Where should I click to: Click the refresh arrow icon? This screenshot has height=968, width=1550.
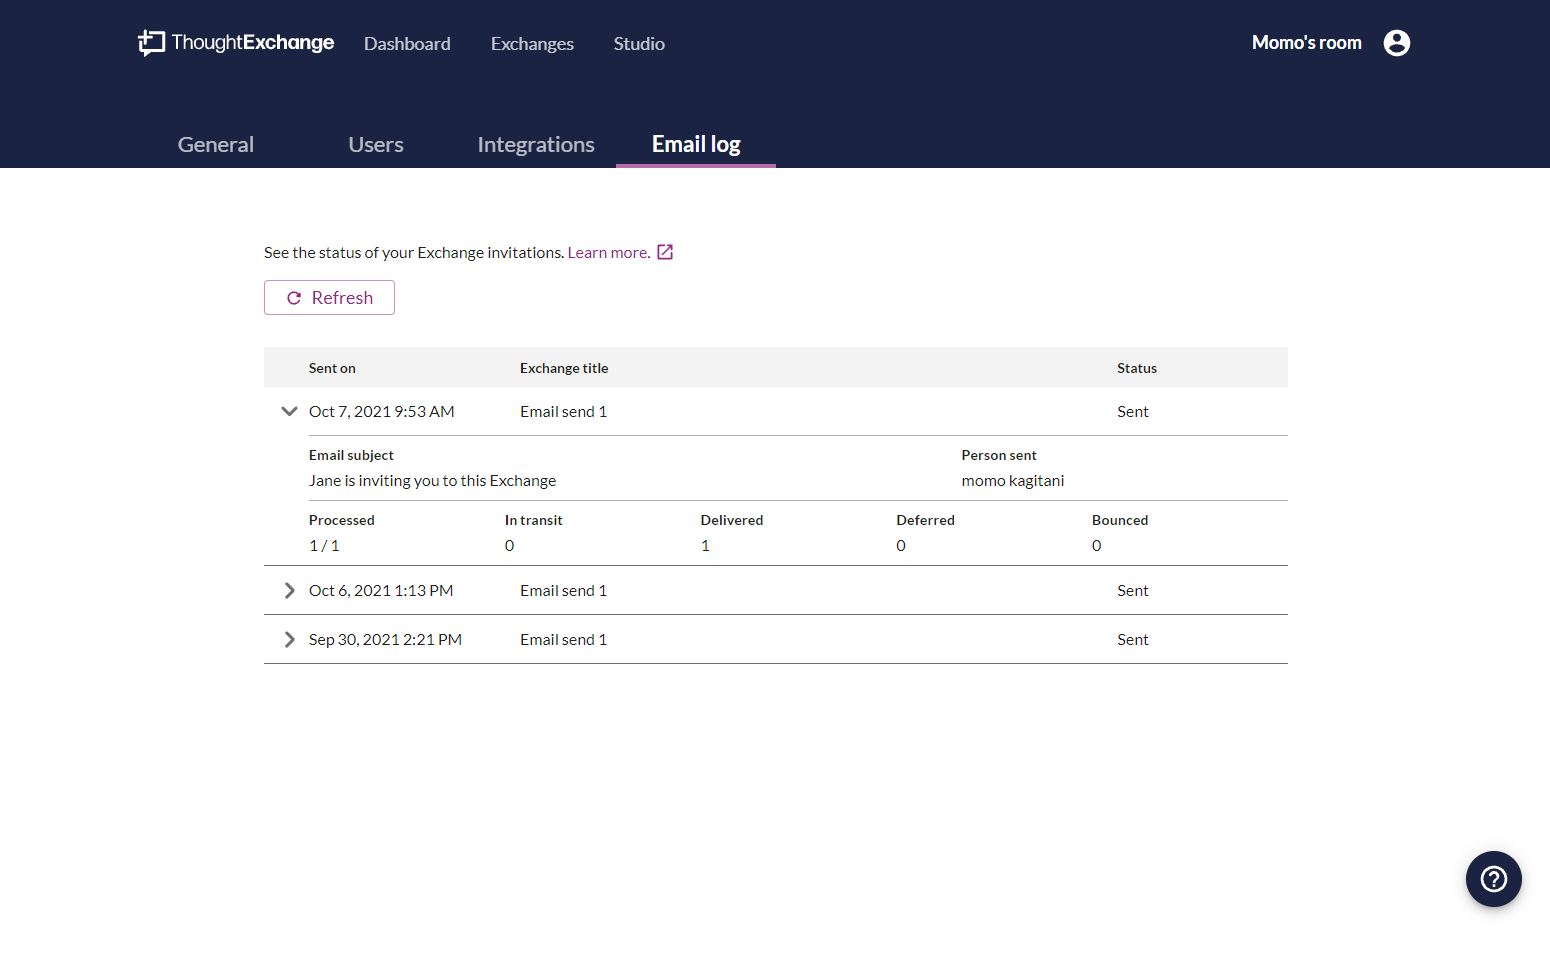click(294, 298)
